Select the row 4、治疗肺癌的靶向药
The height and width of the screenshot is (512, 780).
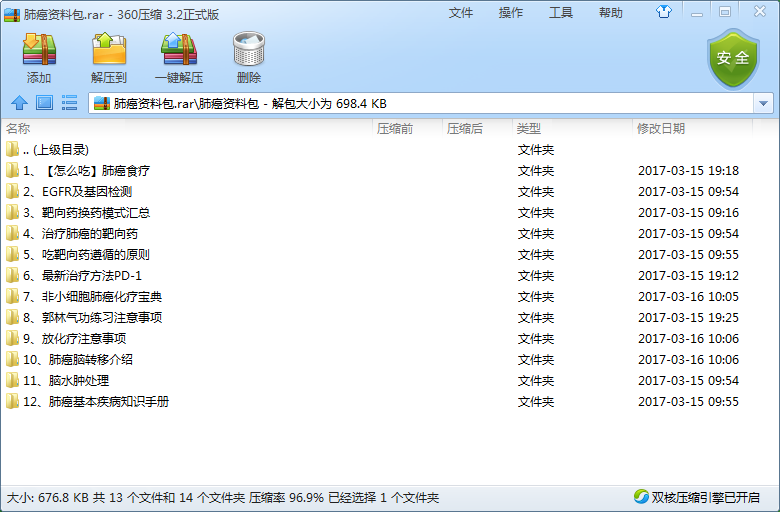click(390, 233)
